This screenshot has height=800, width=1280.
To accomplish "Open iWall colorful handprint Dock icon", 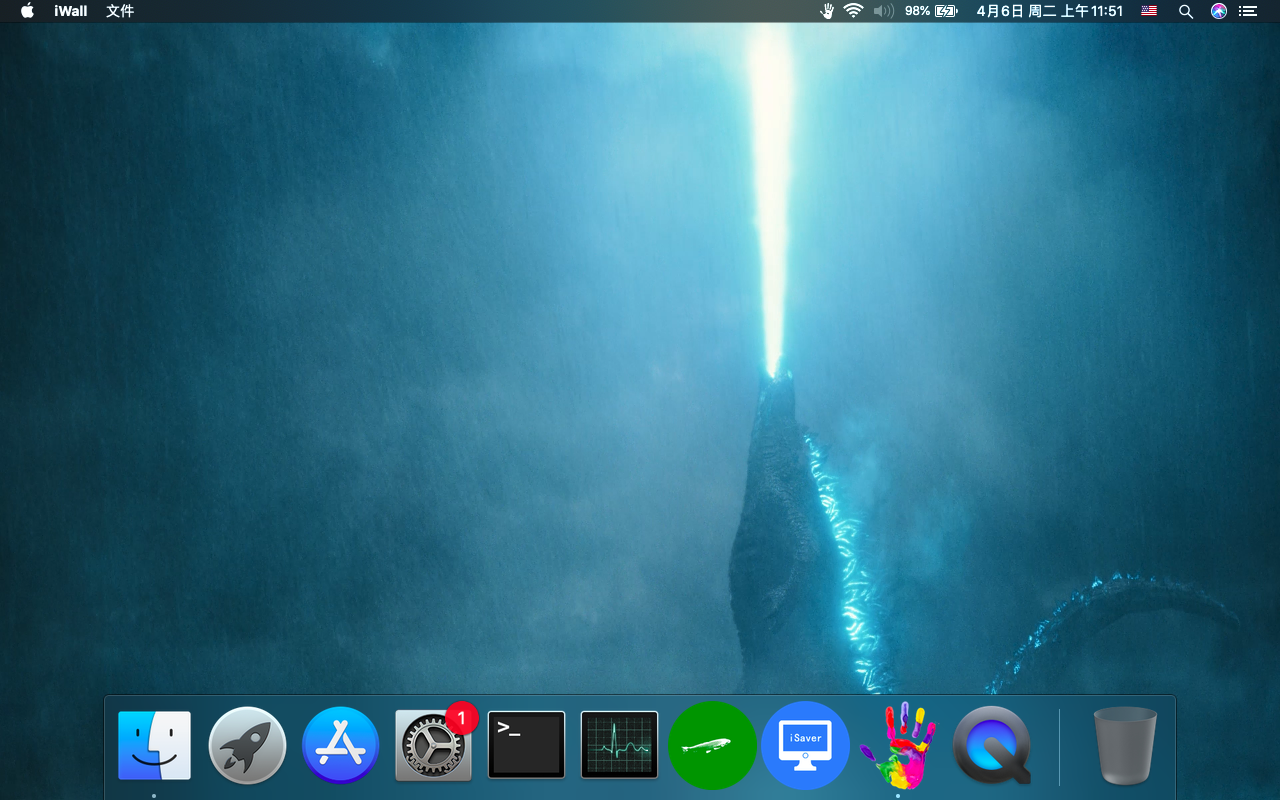I will [898, 745].
